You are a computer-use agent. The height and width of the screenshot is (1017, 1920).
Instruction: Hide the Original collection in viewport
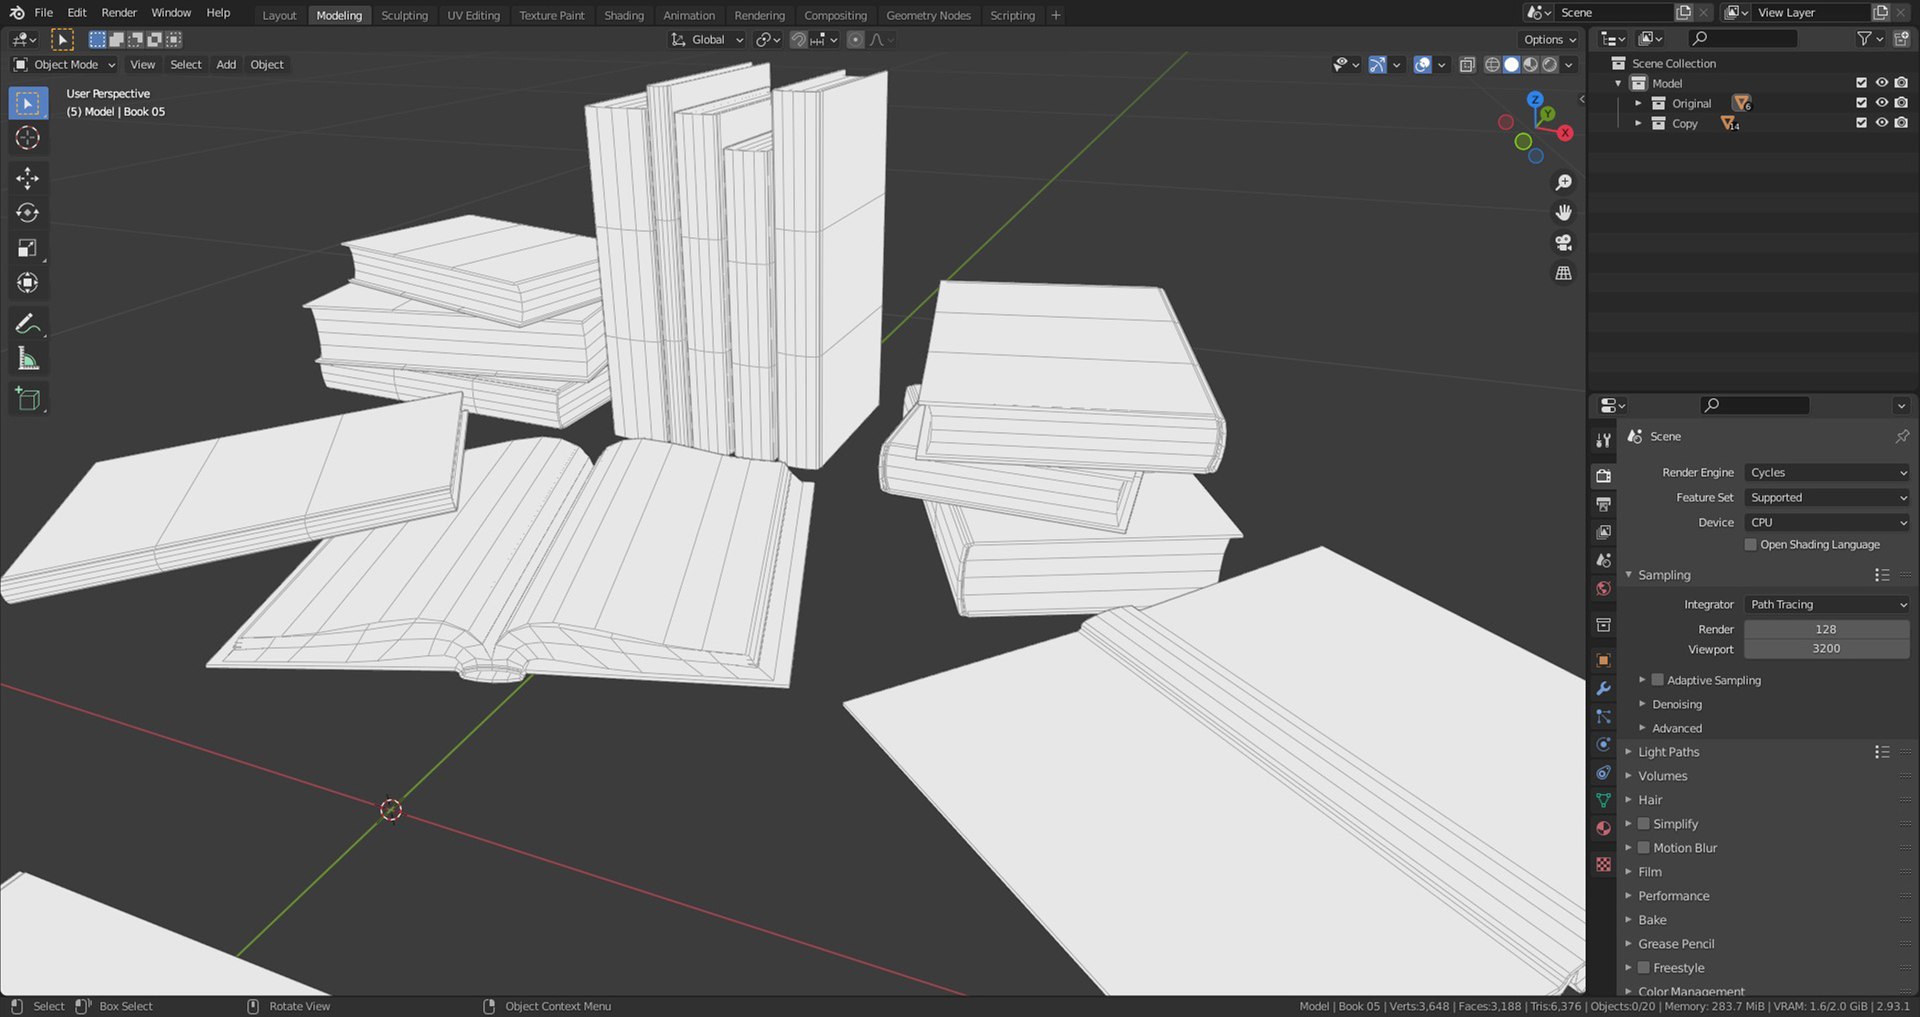point(1881,103)
